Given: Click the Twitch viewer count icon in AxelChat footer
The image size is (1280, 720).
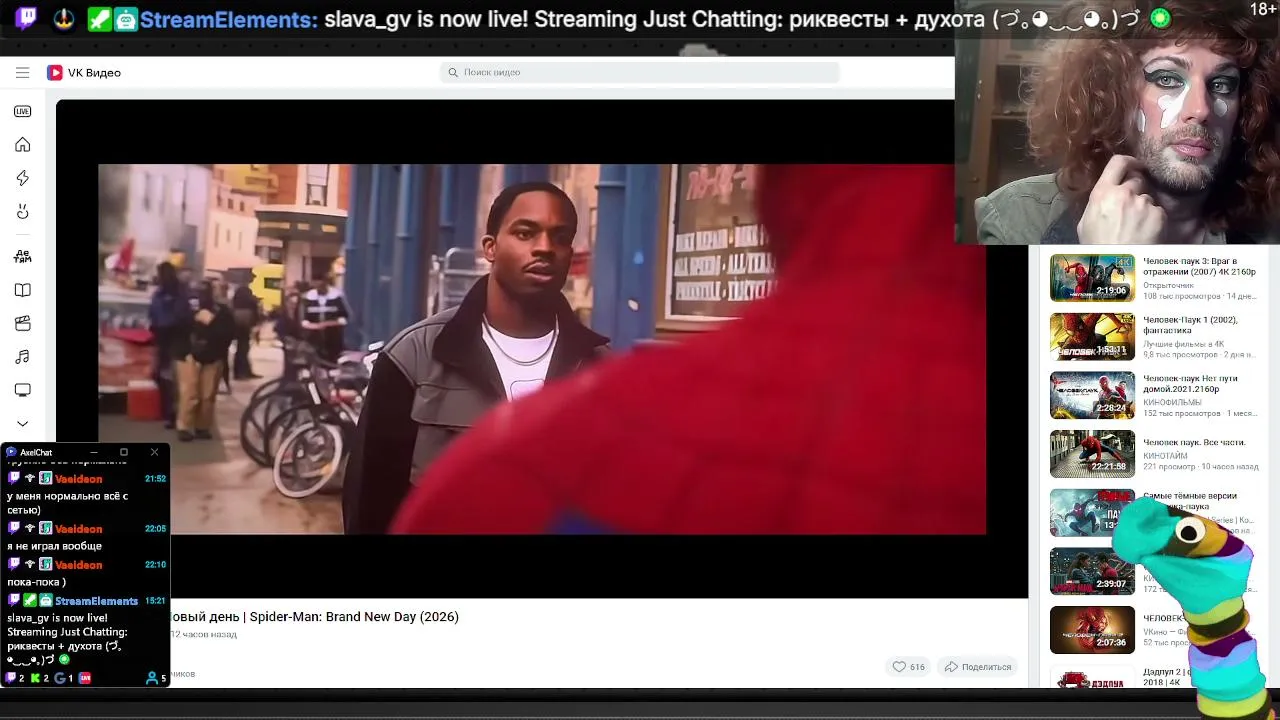Looking at the screenshot, I should coord(13,678).
